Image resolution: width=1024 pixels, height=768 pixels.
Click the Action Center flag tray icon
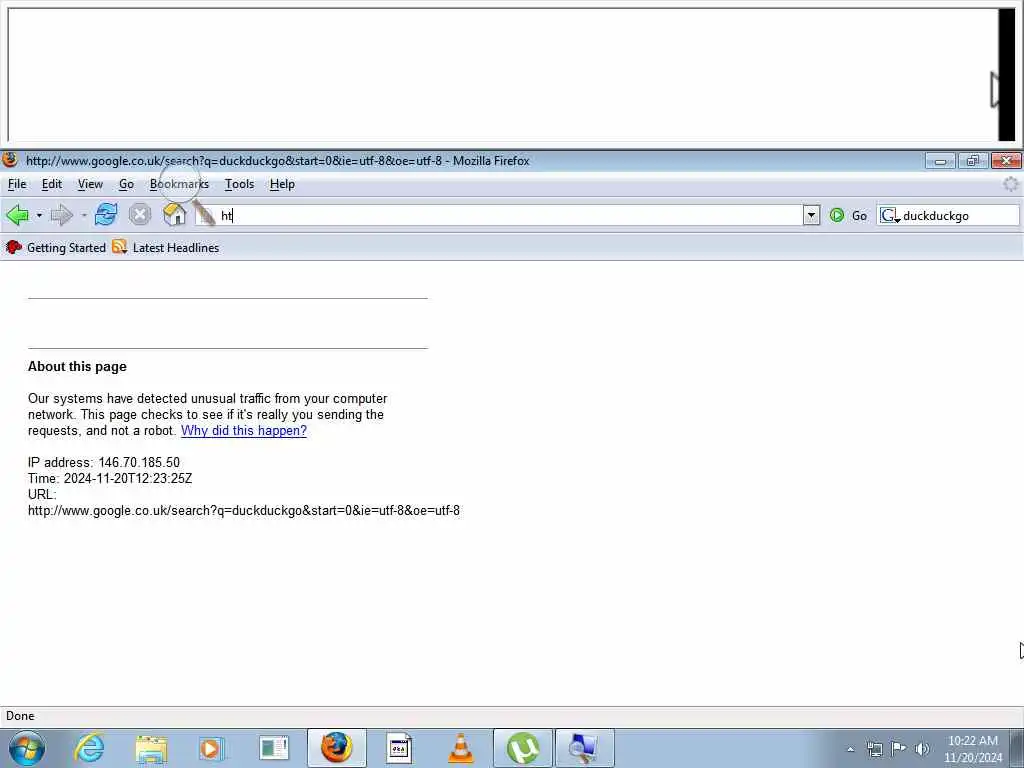pyautogui.click(x=899, y=749)
